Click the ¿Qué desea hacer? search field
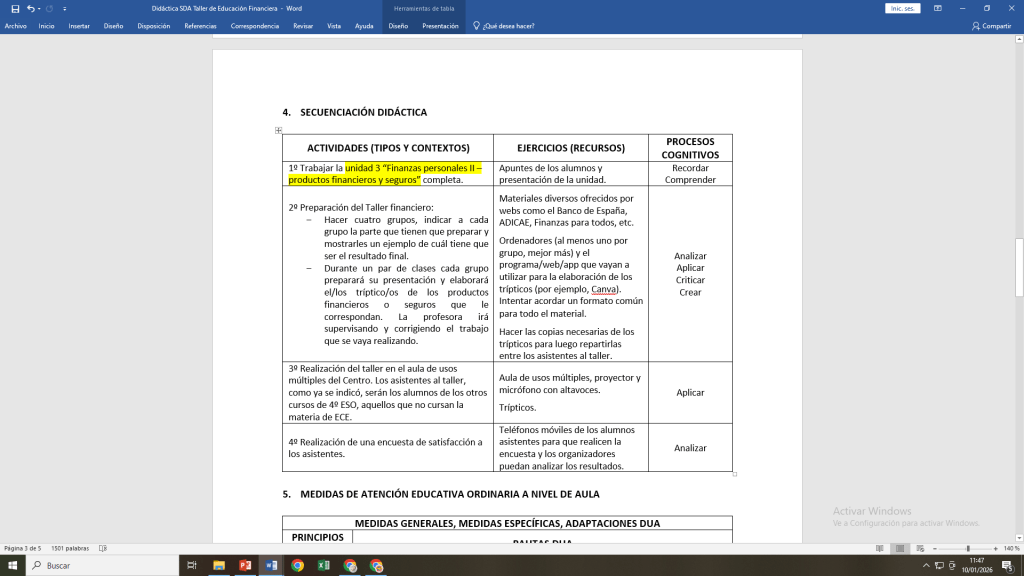 [x=508, y=26]
